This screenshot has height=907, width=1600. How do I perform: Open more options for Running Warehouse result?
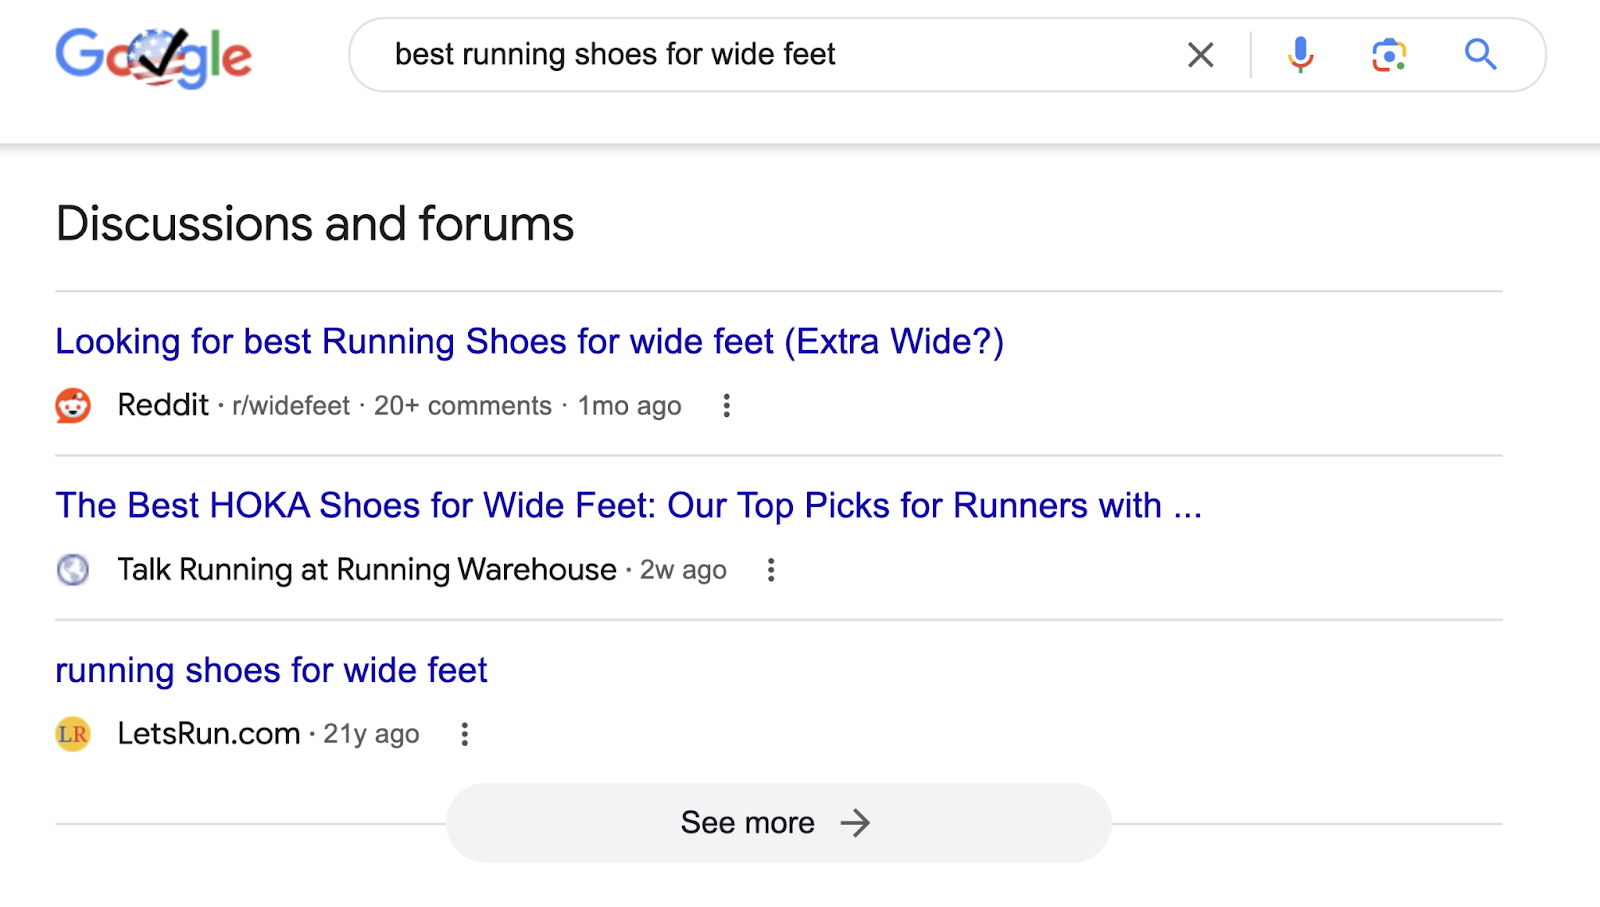tap(771, 570)
